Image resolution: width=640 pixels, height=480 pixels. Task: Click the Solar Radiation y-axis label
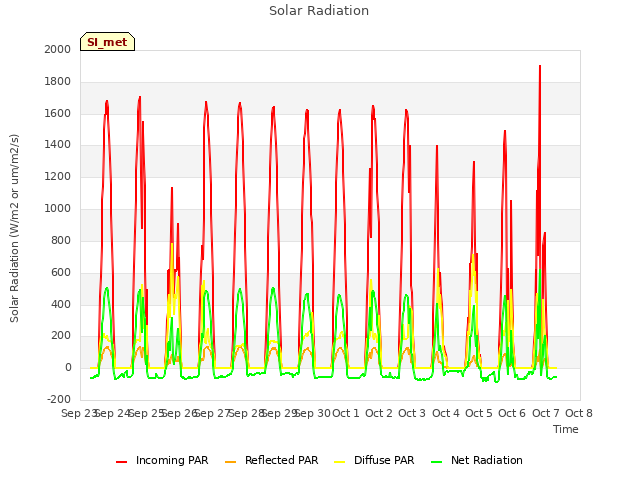pyautogui.click(x=14, y=228)
